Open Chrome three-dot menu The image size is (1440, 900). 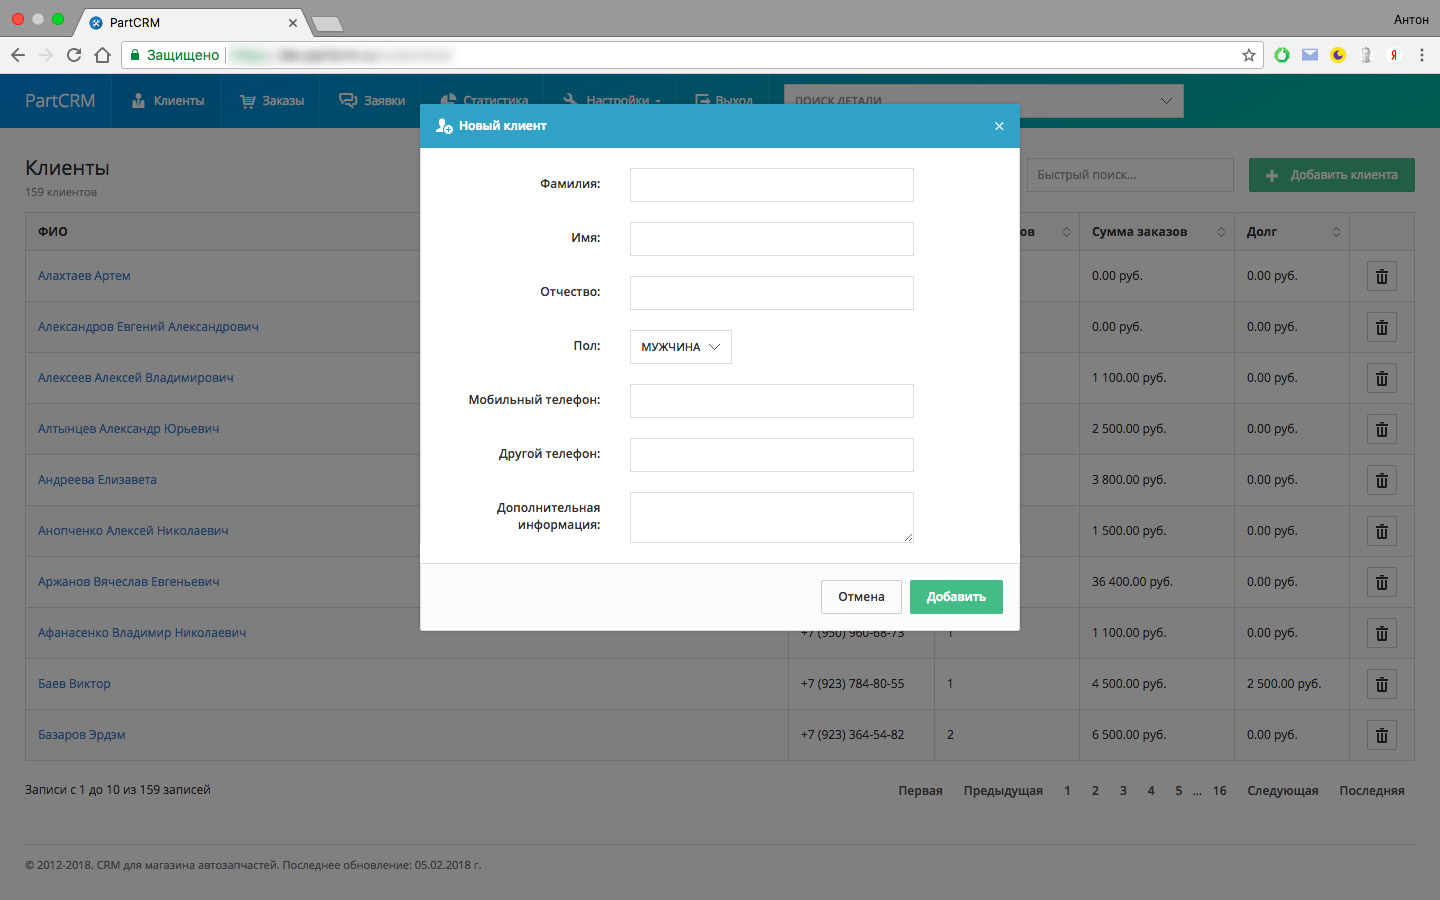tap(1421, 55)
